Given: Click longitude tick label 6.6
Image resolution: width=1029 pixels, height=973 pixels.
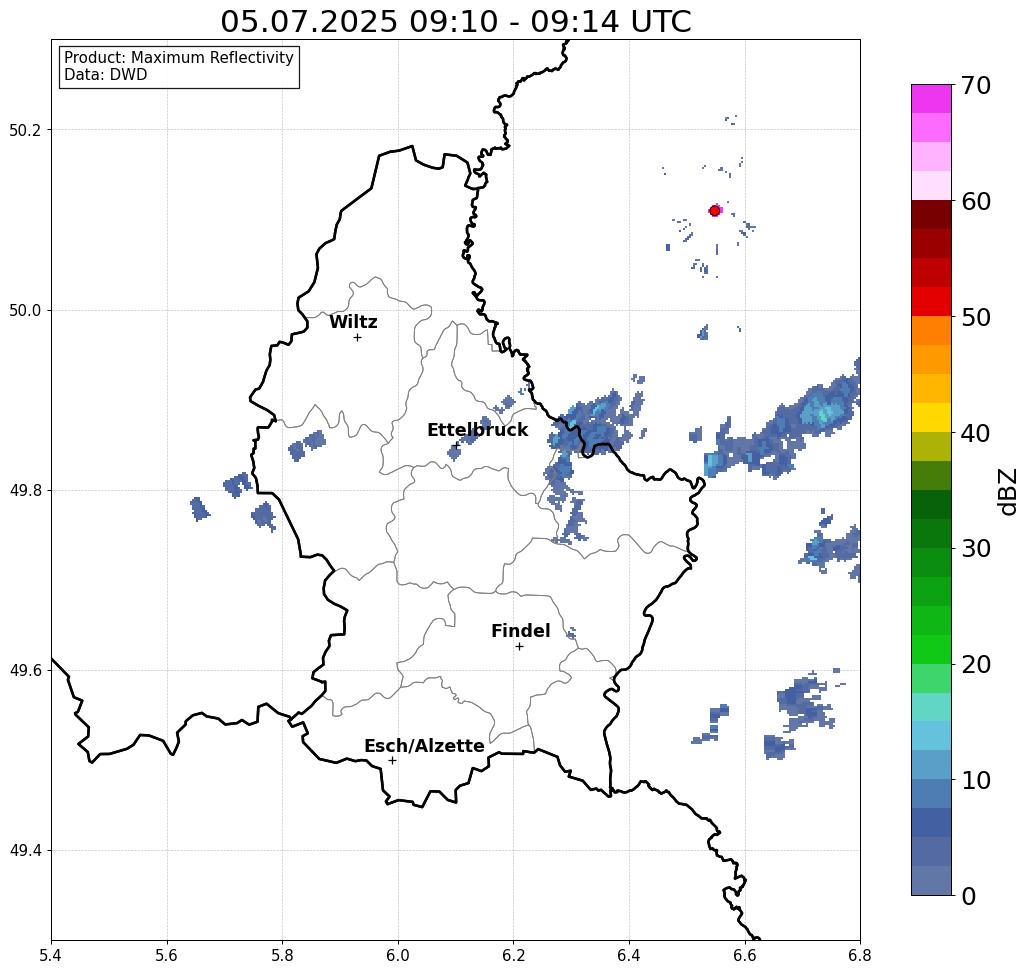Looking at the screenshot, I should click(745, 955).
